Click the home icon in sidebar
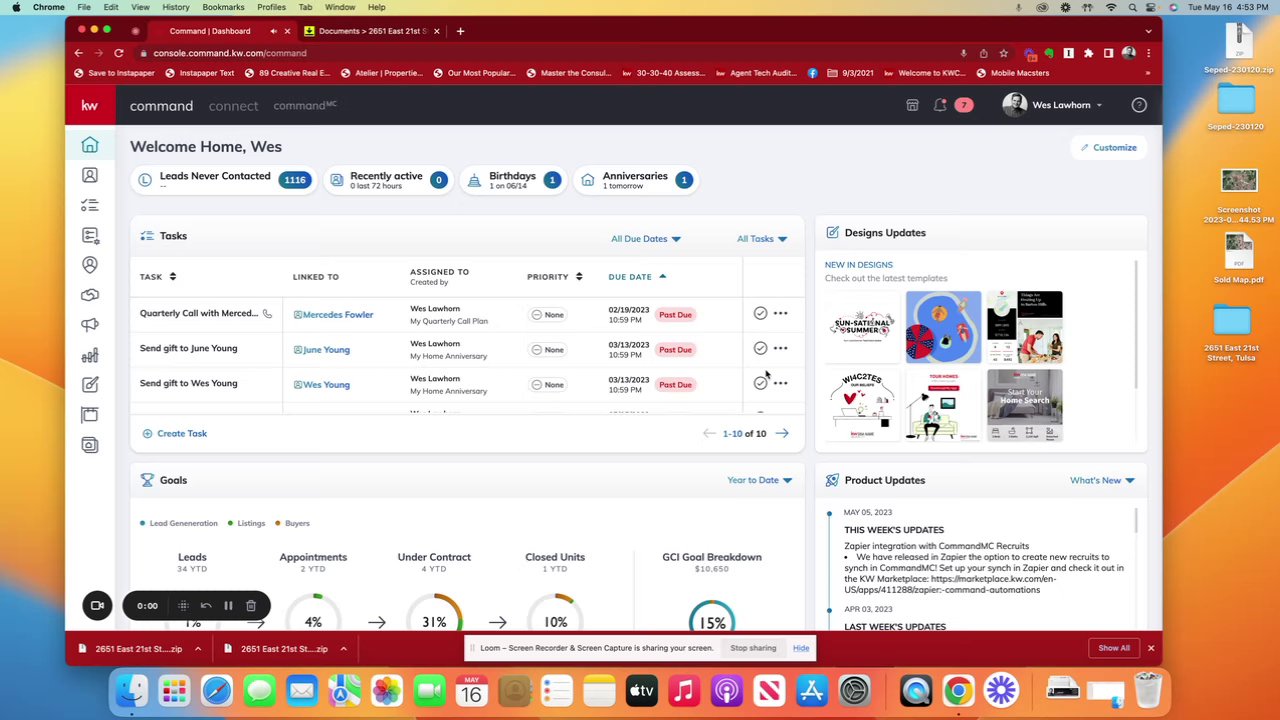The width and height of the screenshot is (1280, 720). coord(90,145)
